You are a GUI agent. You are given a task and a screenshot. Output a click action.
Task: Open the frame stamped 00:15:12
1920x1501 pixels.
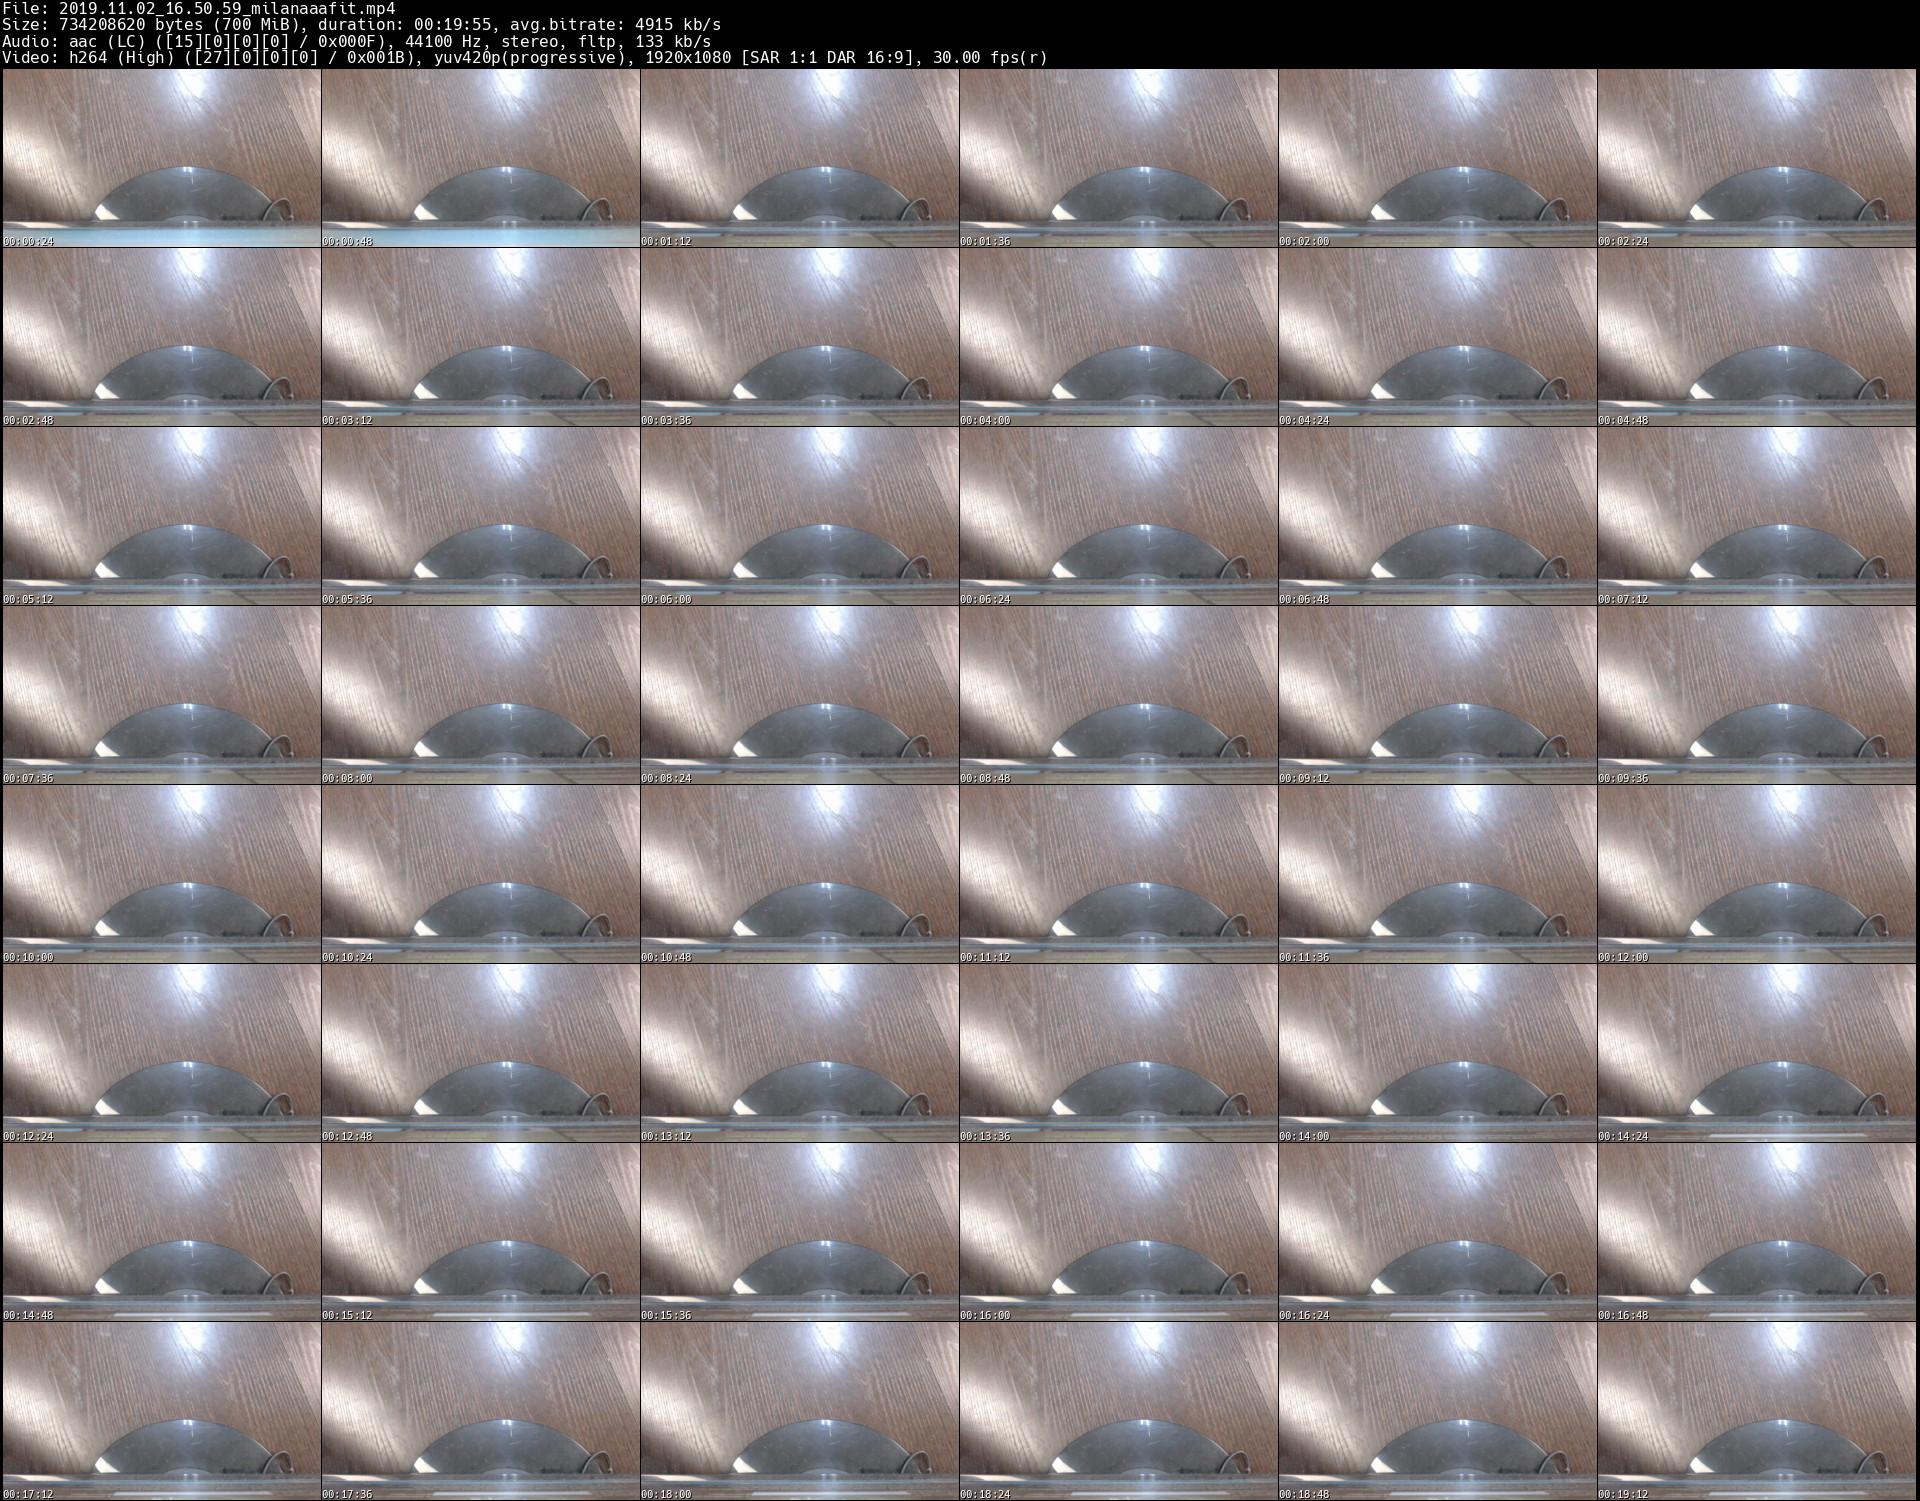(x=480, y=1232)
